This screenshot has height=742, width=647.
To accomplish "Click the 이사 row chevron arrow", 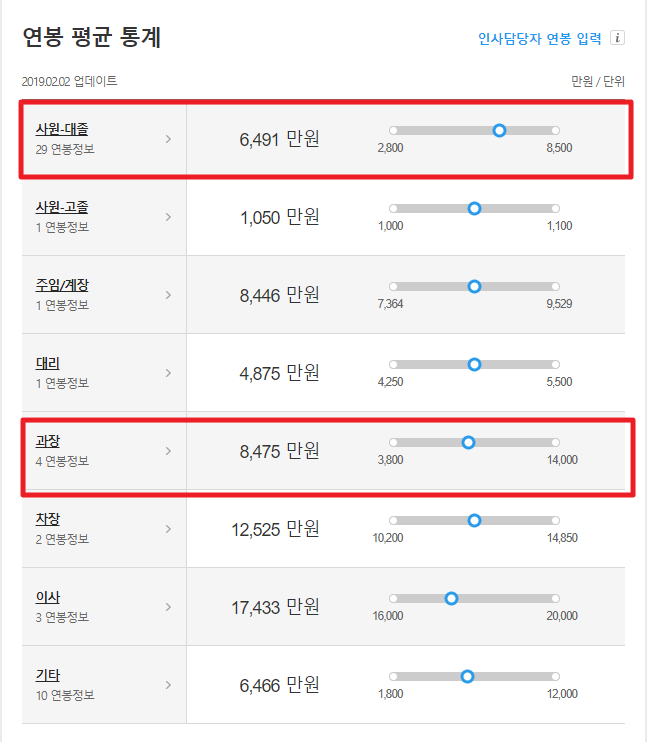I will 168,607.
